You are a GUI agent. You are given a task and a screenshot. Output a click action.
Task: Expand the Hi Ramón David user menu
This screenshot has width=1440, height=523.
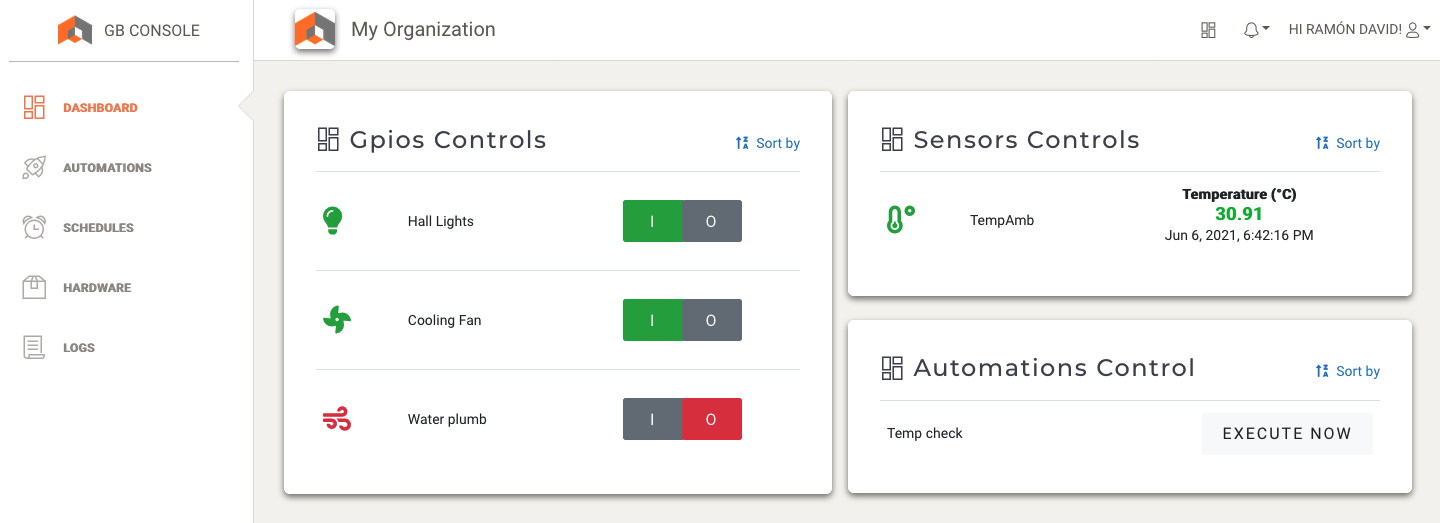click(1359, 30)
